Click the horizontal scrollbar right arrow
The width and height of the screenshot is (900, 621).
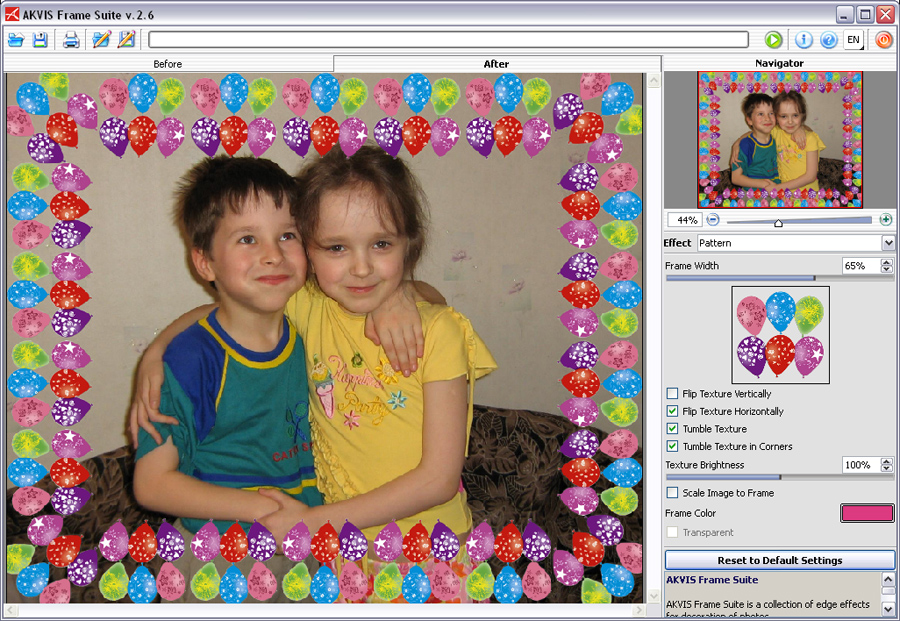640,610
